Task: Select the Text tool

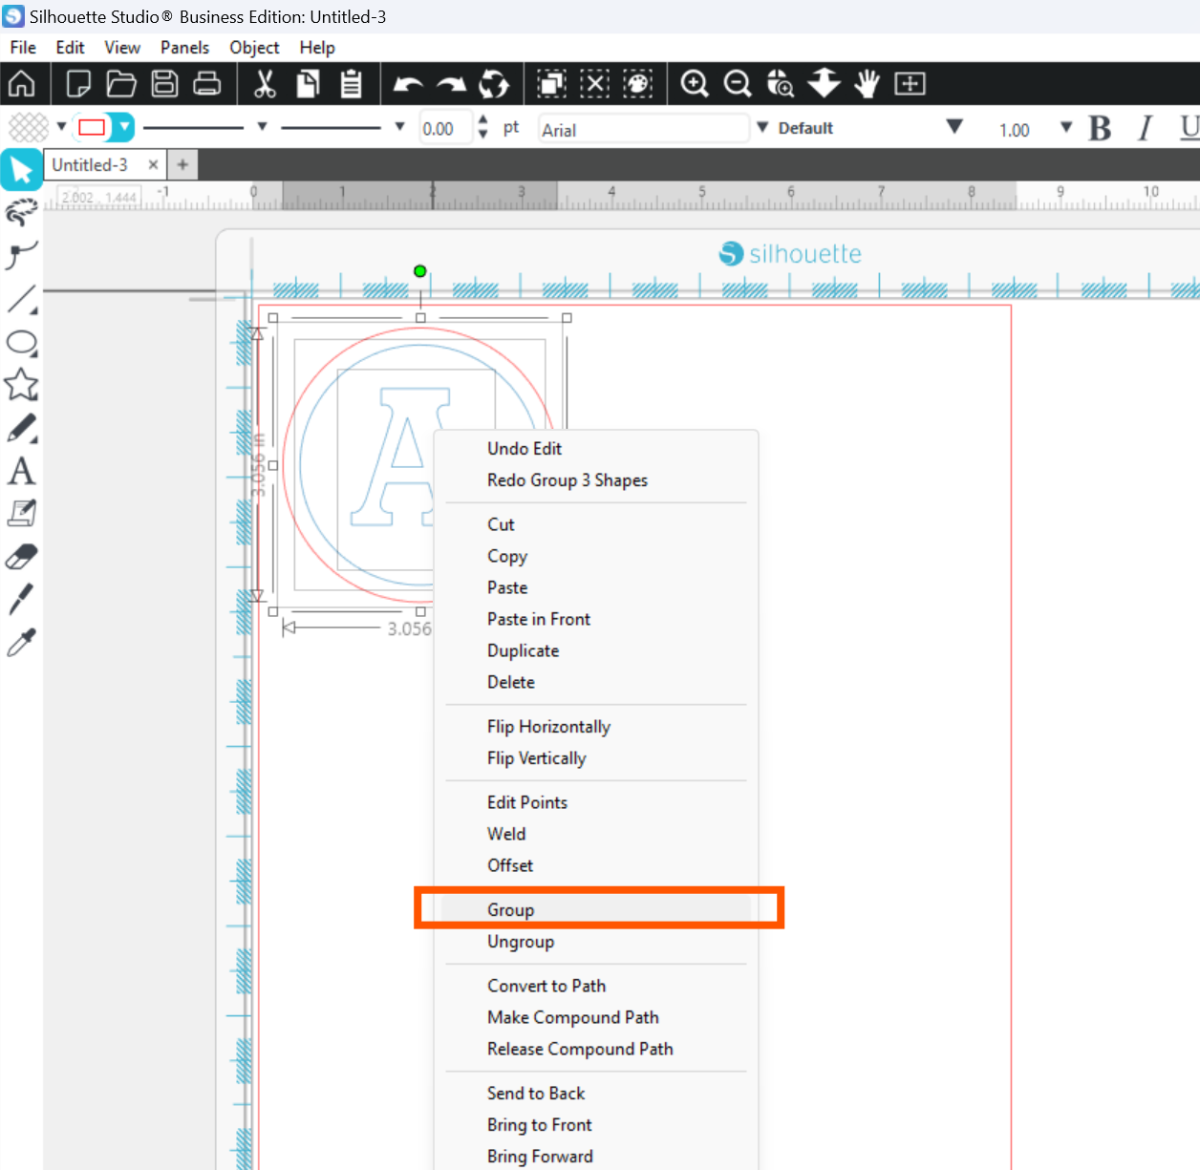Action: pyautogui.click(x=21, y=471)
